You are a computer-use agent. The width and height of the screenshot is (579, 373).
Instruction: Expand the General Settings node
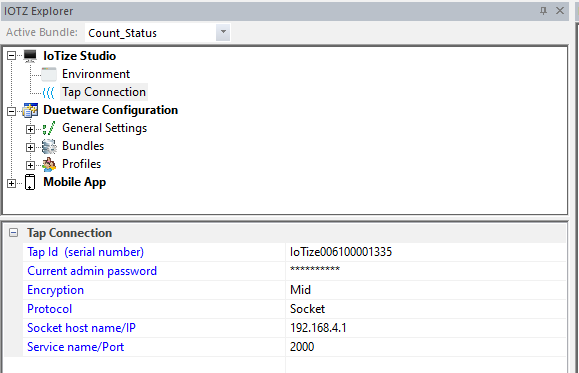[30, 129]
